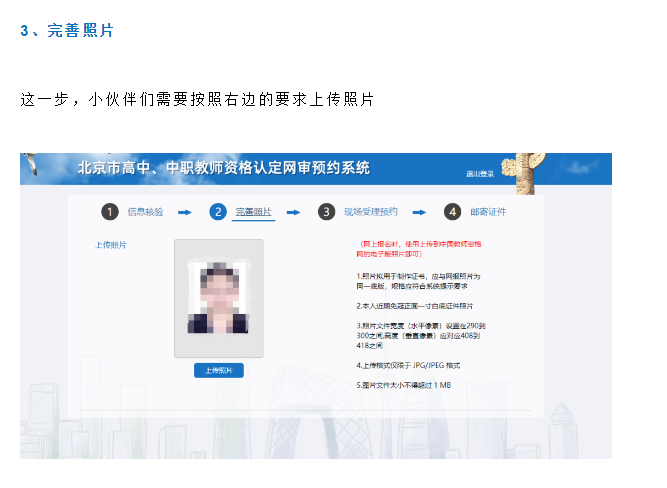Click requirement 1 about 制作证书 photo
This screenshot has width=667, height=488.
point(418,281)
